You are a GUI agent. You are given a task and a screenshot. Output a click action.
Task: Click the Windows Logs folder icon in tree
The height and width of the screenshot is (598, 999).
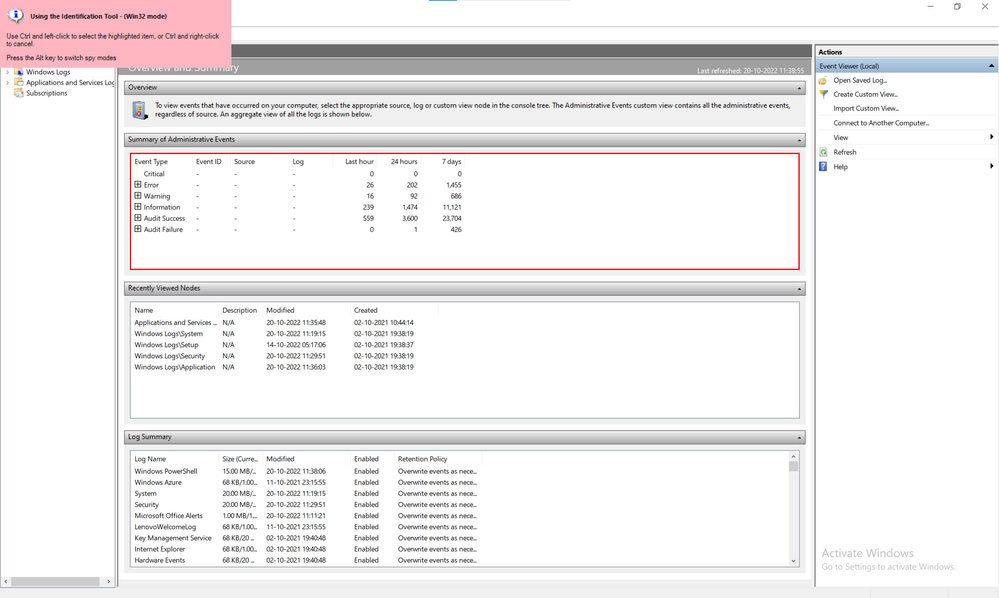[x=19, y=72]
